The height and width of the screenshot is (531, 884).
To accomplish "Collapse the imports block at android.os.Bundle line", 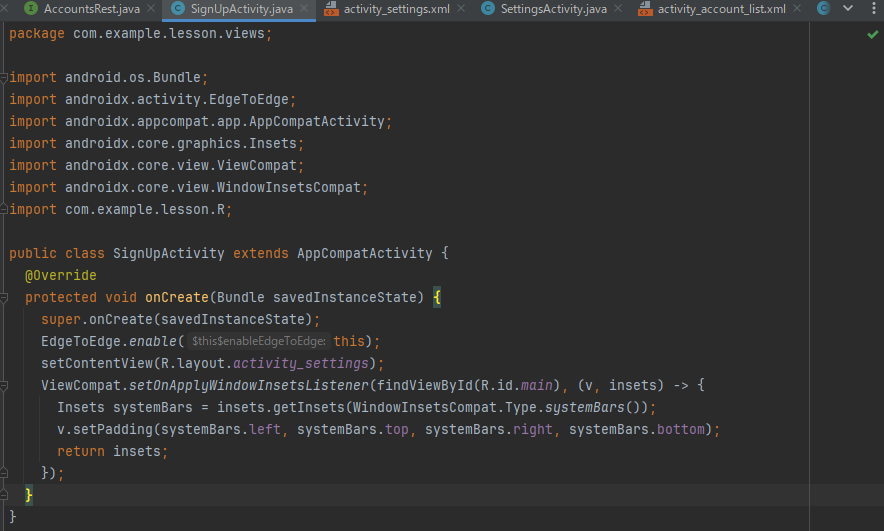I will (x=3, y=78).
